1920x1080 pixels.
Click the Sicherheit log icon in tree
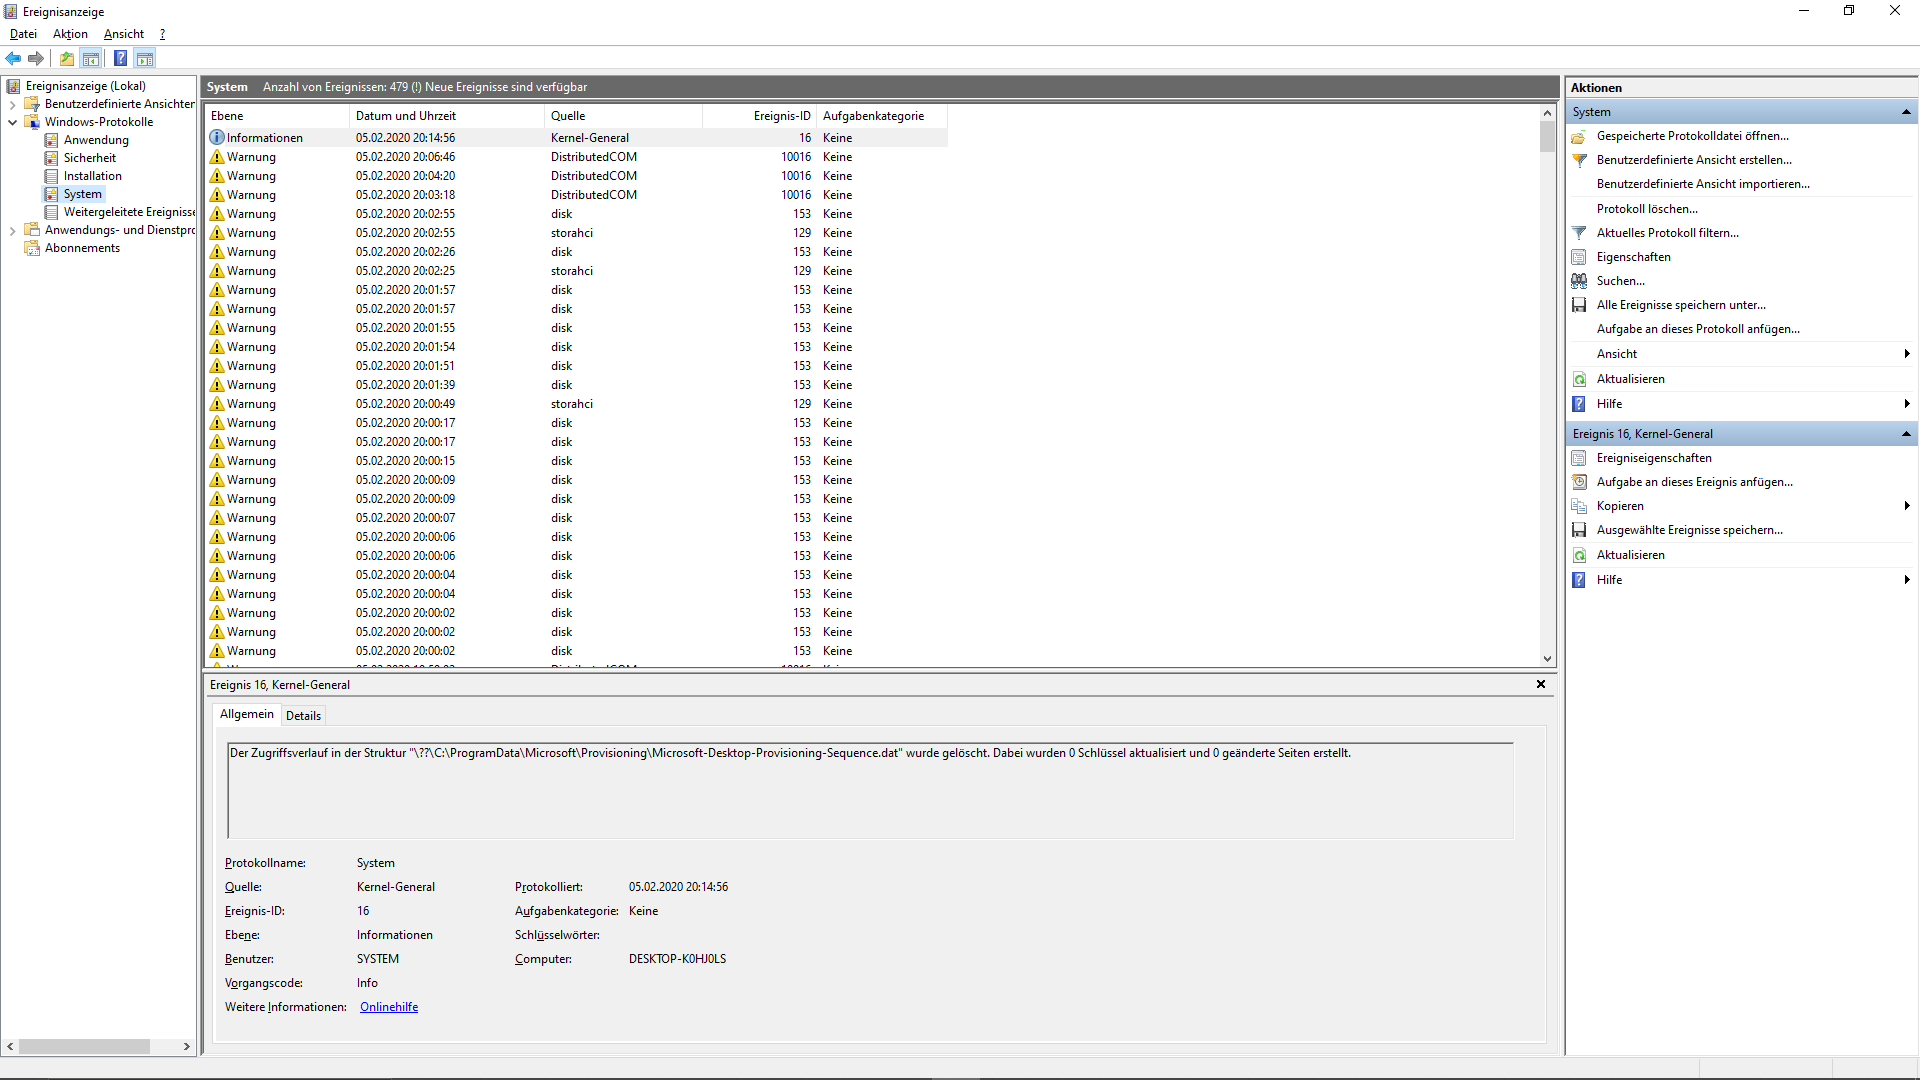pos(51,158)
